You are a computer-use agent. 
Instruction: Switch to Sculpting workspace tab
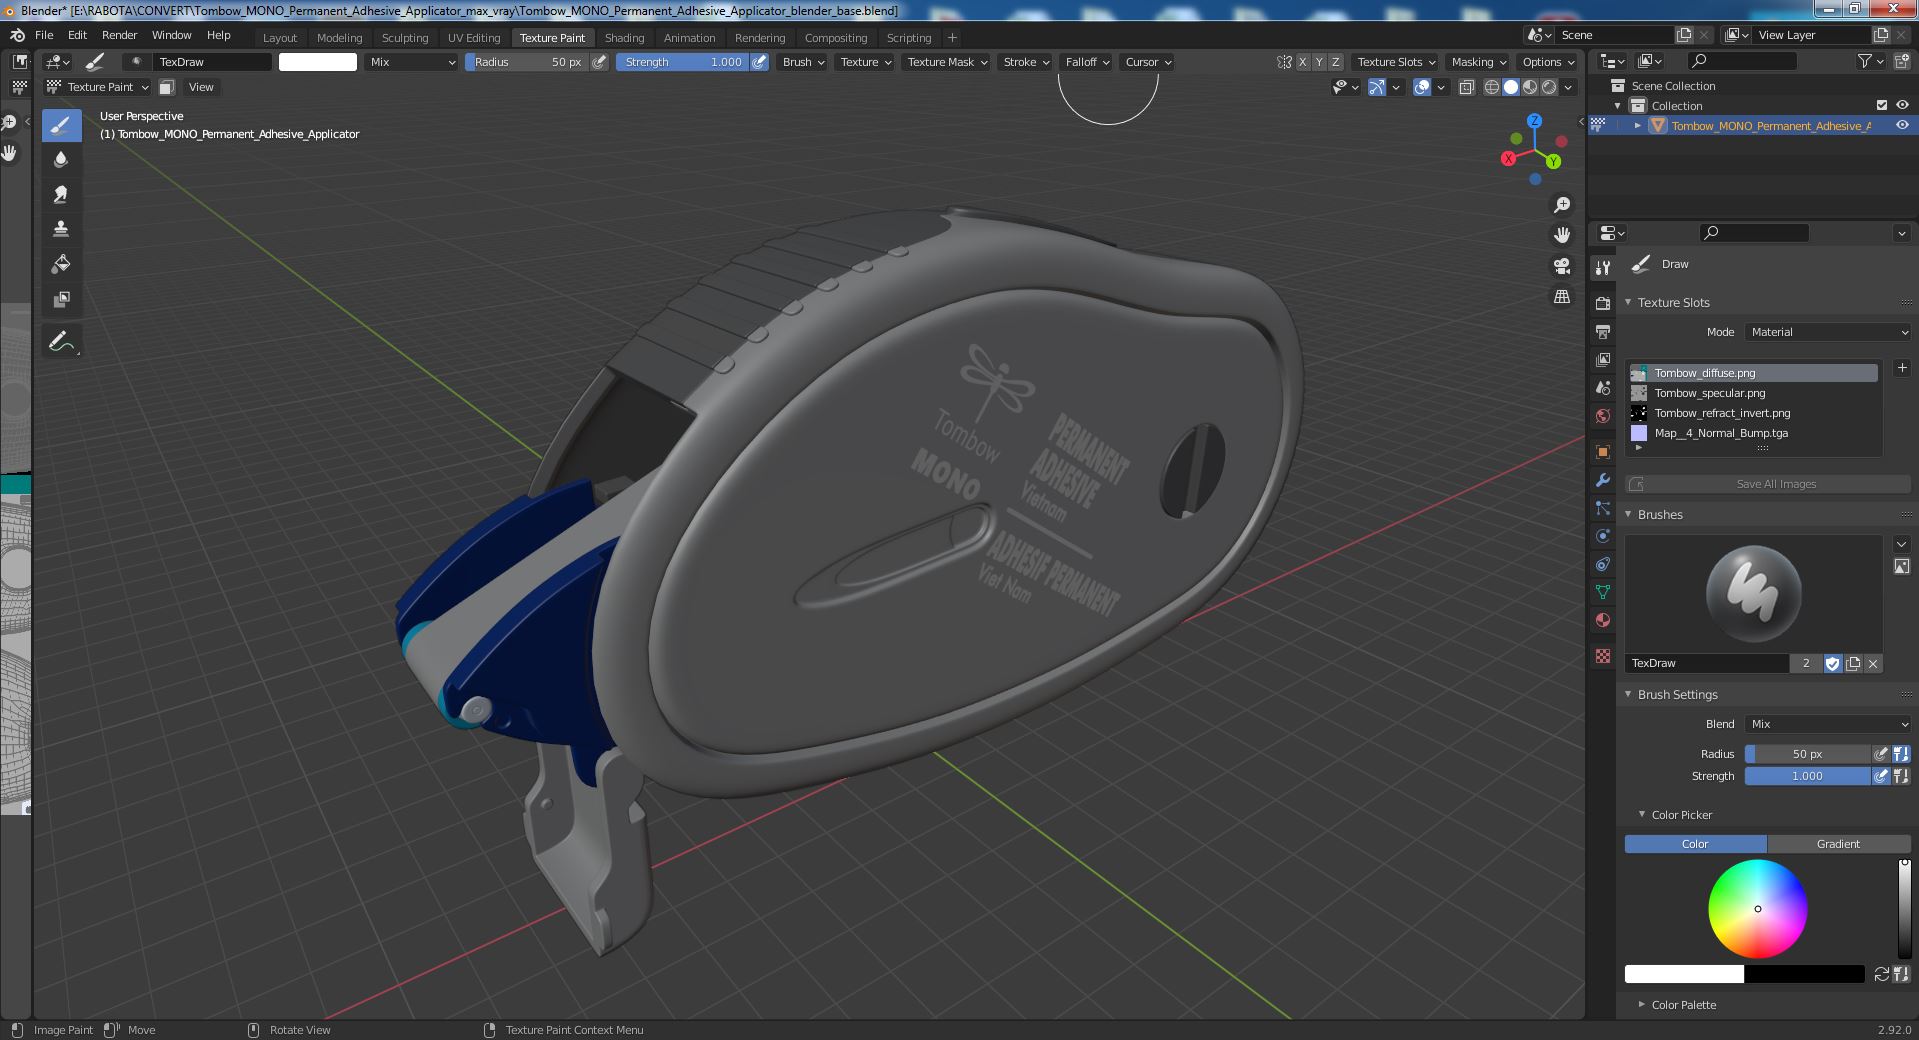click(405, 37)
